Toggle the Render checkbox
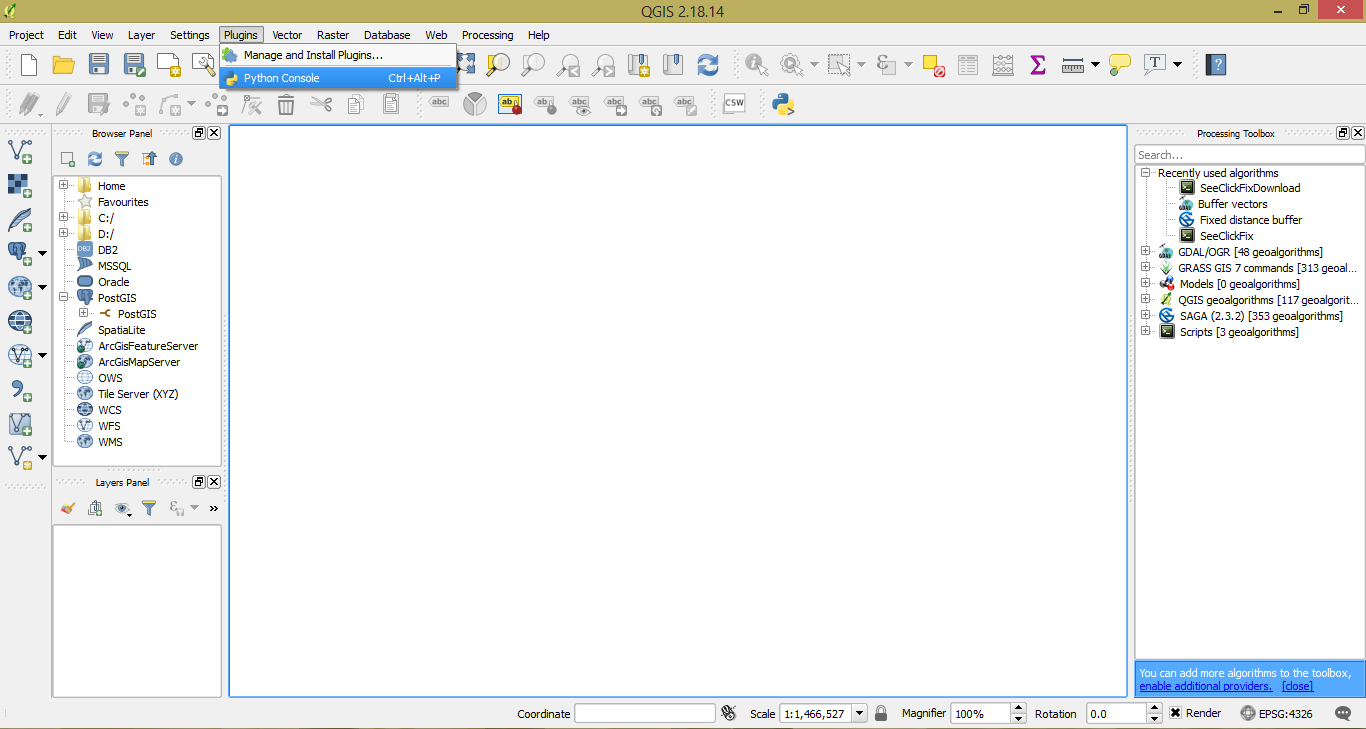Screen dimensions: 1366x729 click(1176, 713)
